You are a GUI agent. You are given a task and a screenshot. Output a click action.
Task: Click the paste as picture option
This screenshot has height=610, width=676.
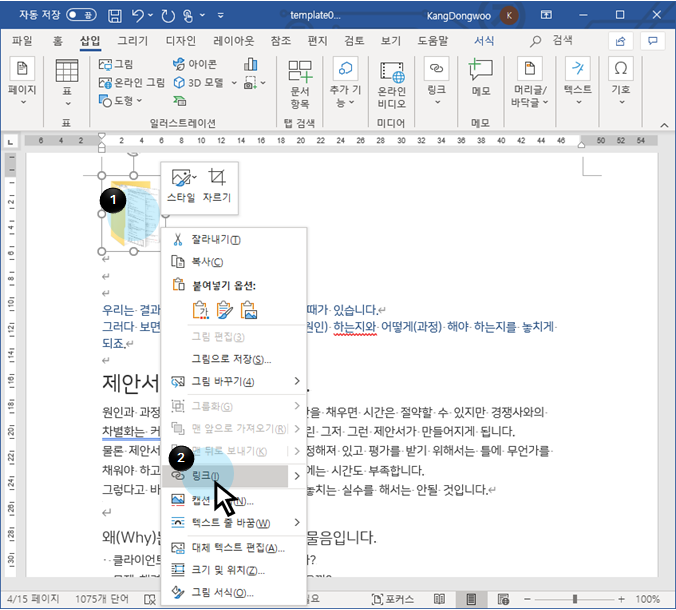[x=249, y=310]
